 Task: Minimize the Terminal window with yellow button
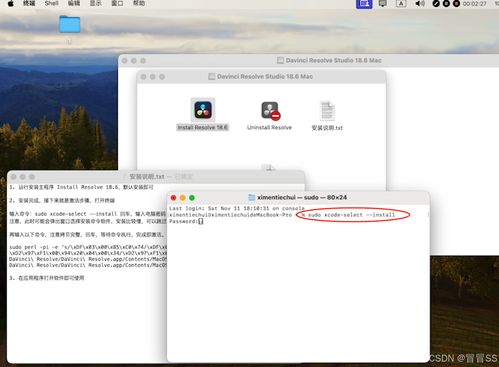(x=183, y=198)
